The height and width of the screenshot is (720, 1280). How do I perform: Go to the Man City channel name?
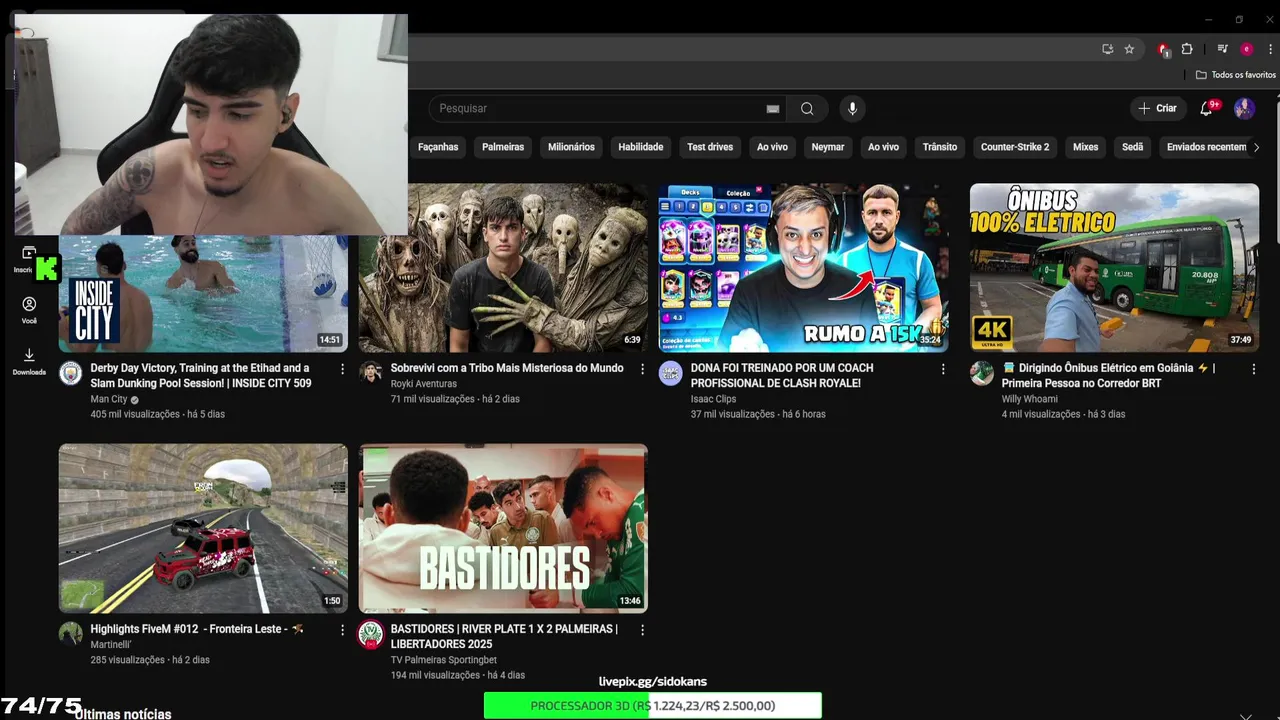(x=109, y=399)
